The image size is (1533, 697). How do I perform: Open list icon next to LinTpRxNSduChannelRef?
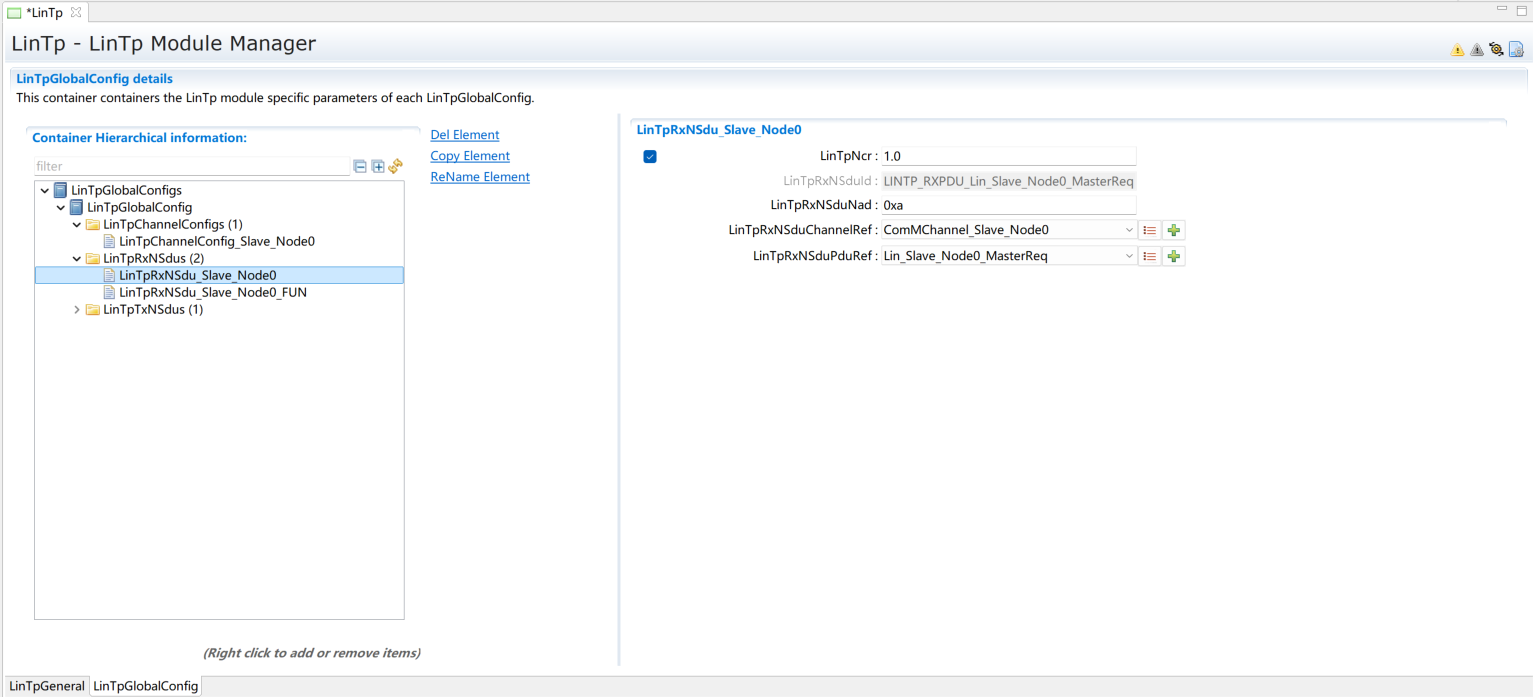coord(1150,230)
